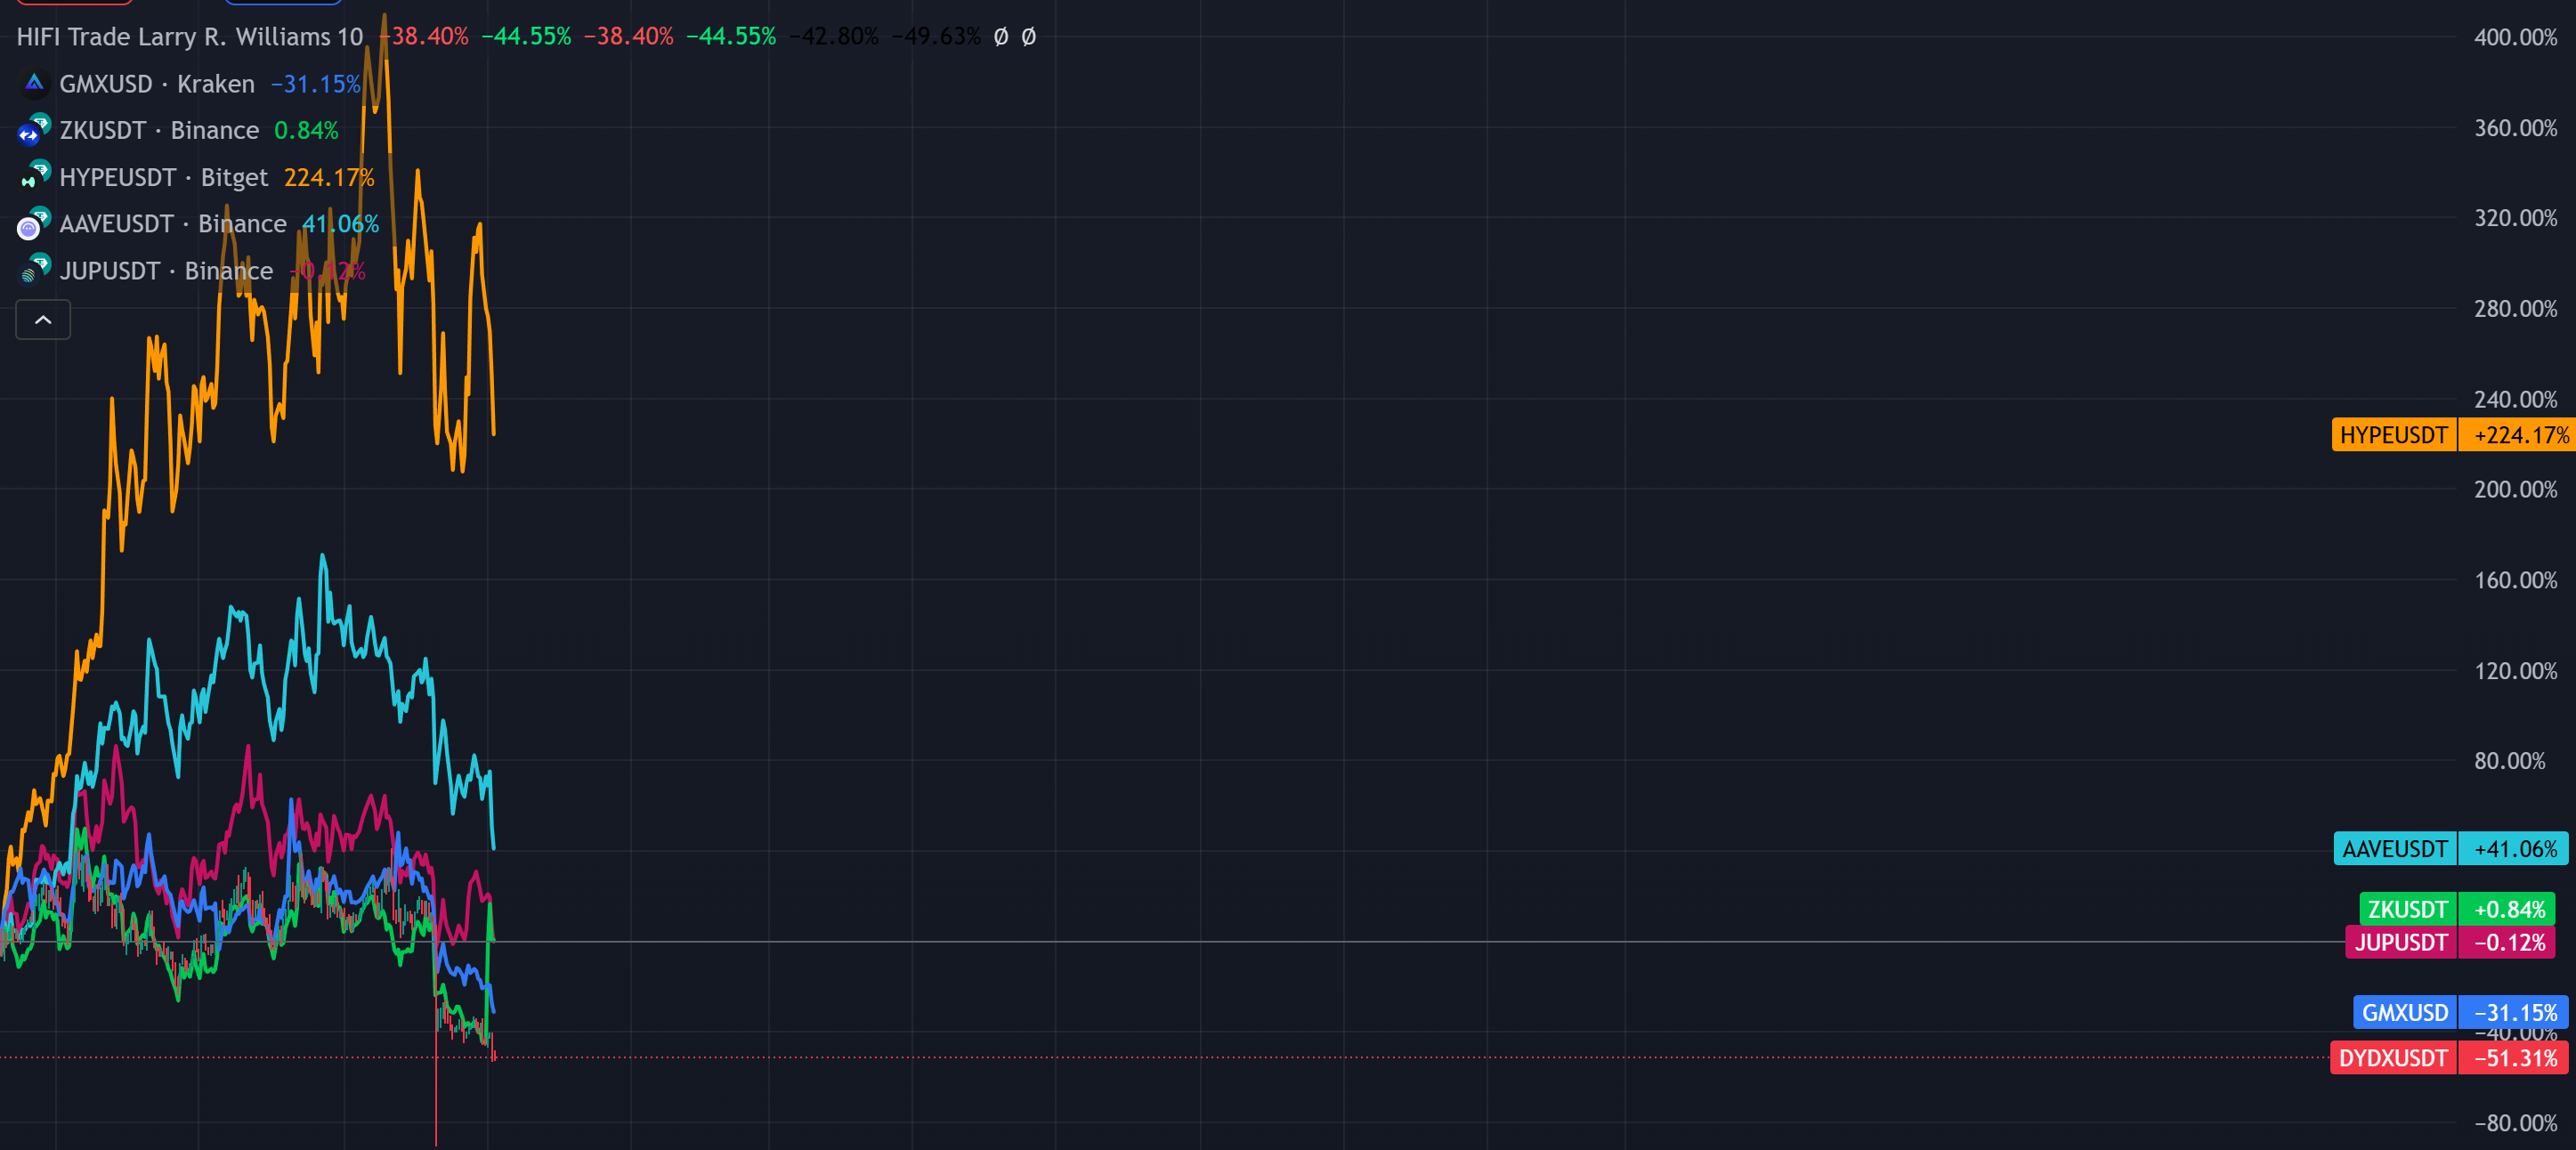Click the orange HYPEUSDT price scale label

(2393, 435)
